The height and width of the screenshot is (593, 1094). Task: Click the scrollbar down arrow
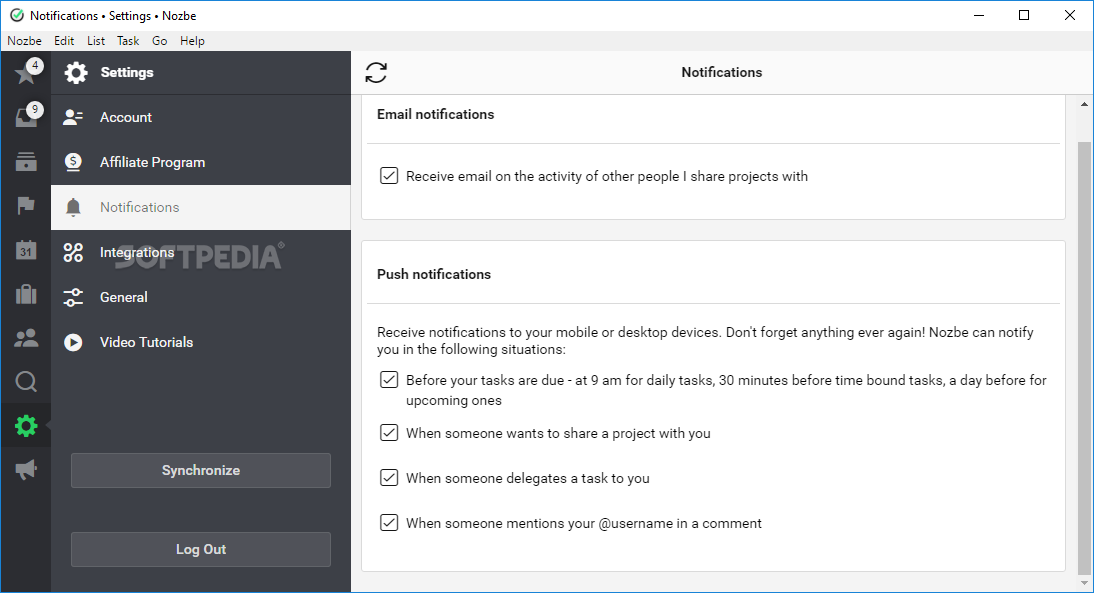pyautogui.click(x=1084, y=583)
